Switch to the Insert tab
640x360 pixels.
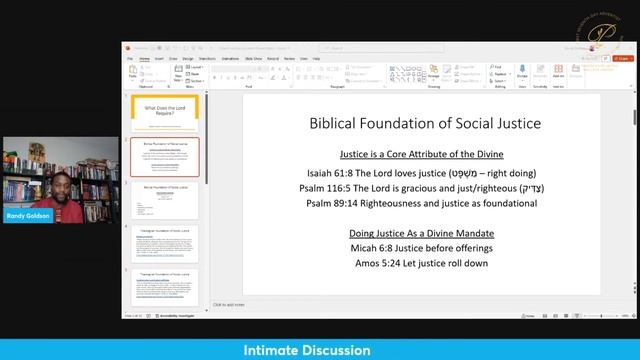159,59
